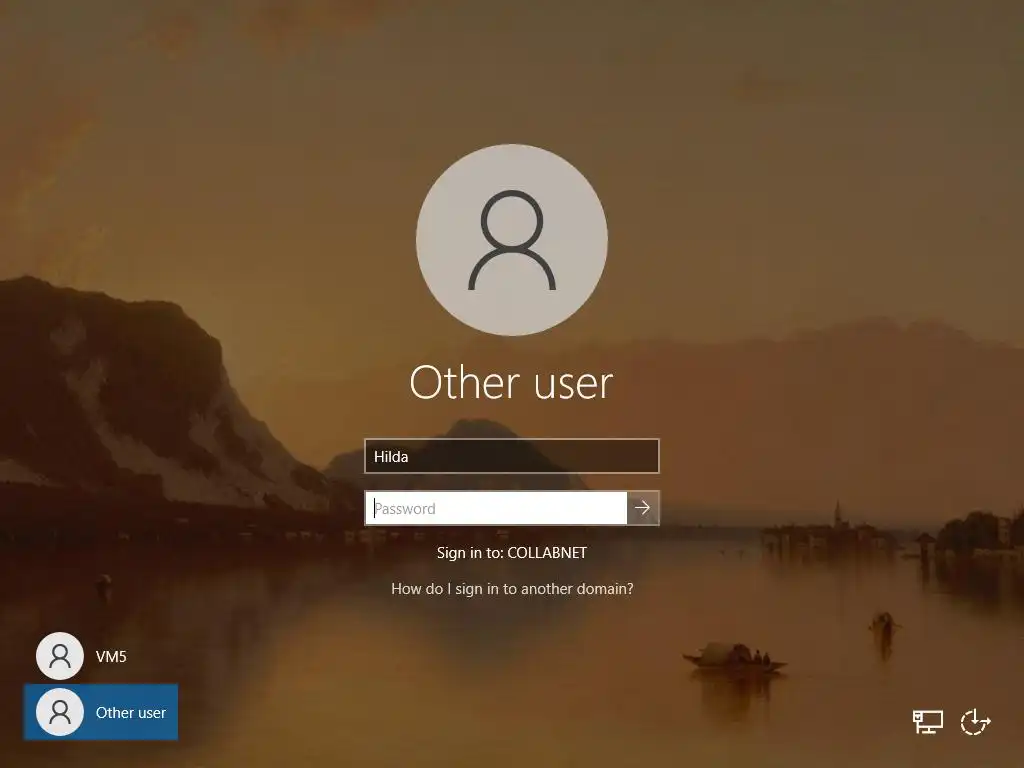Click the 'Other user' heading text
Screen dimensions: 1024x768
[x=511, y=382]
